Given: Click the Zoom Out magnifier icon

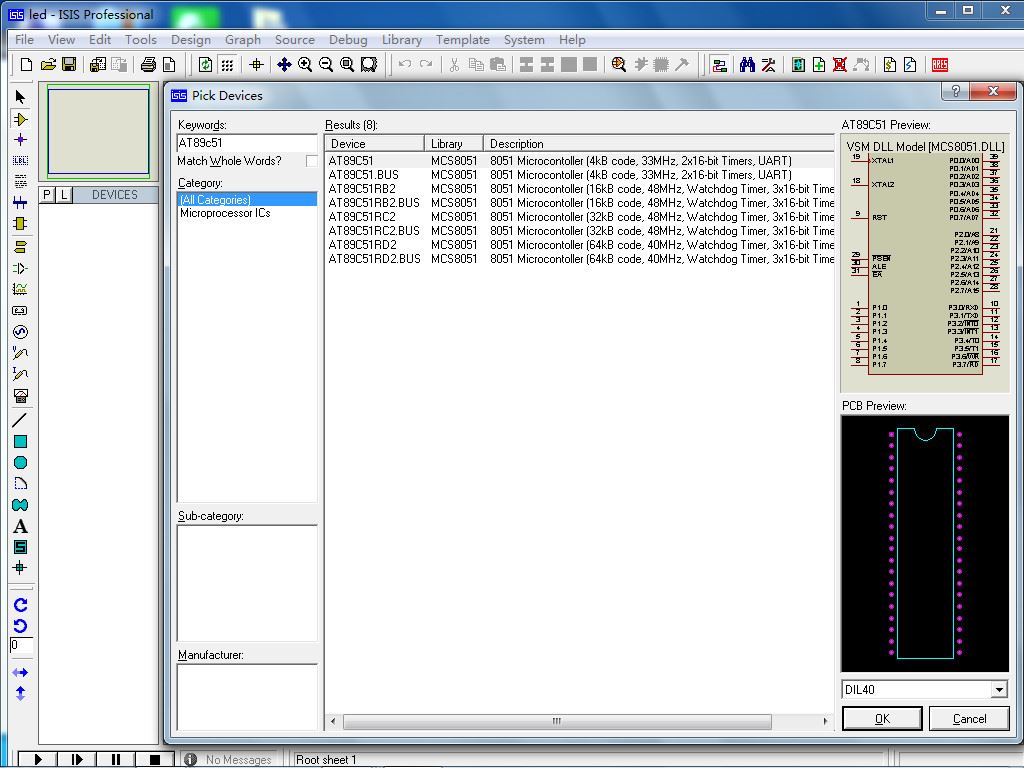Looking at the screenshot, I should pyautogui.click(x=326, y=65).
